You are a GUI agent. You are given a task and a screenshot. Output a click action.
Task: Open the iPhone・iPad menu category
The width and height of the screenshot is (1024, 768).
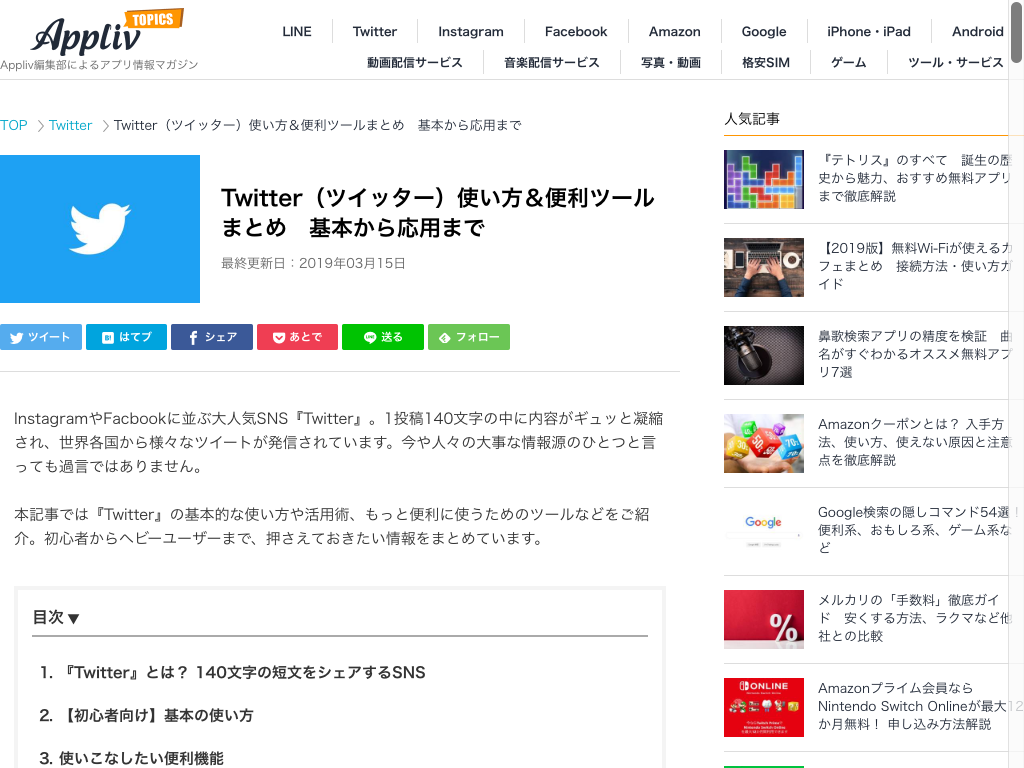869,31
